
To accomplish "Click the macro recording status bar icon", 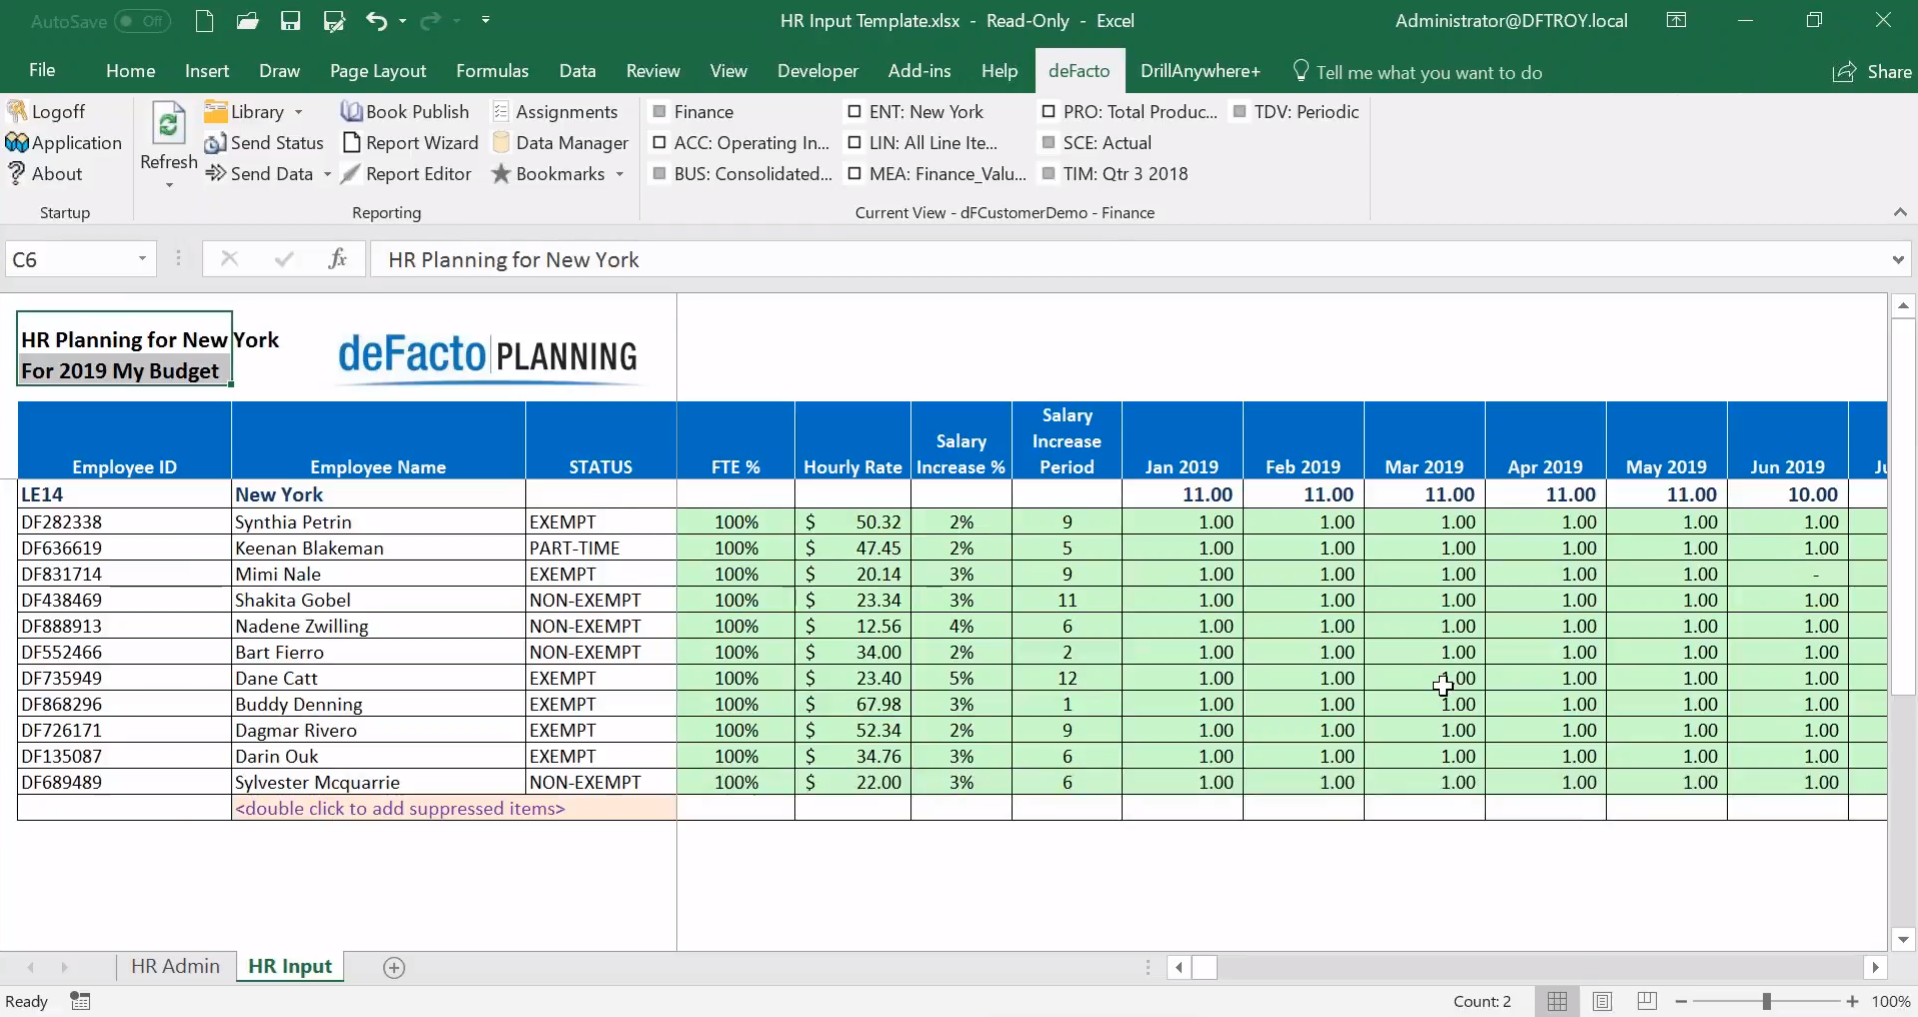I will pyautogui.click(x=80, y=1001).
